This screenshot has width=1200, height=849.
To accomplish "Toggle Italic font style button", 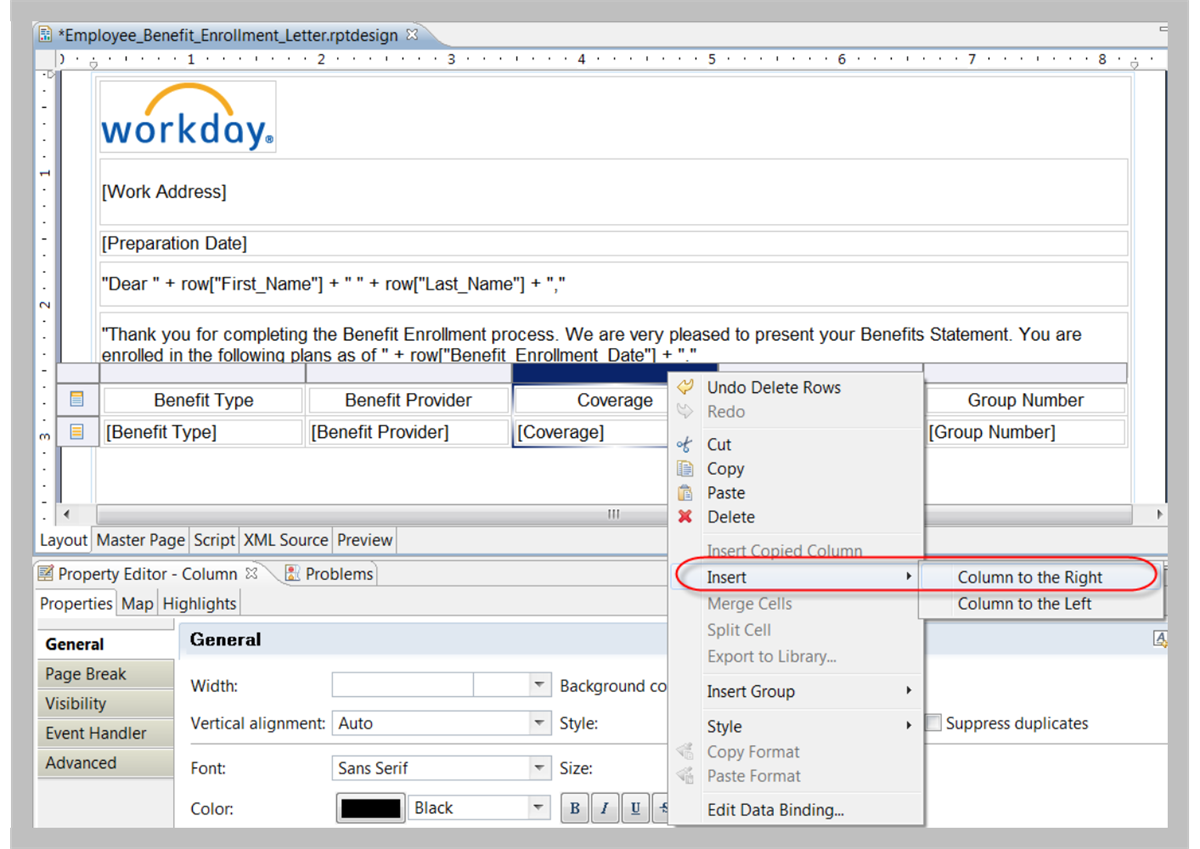I will coord(604,808).
